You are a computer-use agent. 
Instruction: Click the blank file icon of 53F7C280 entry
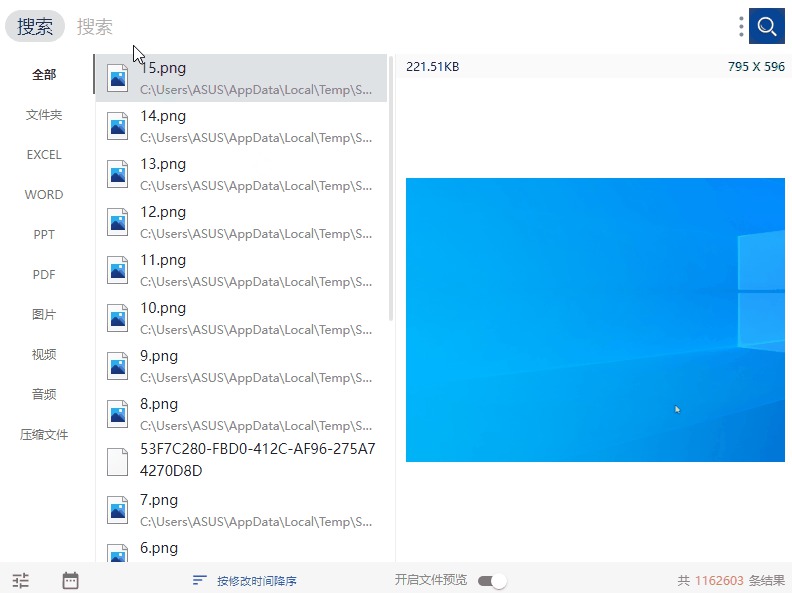pos(118,462)
